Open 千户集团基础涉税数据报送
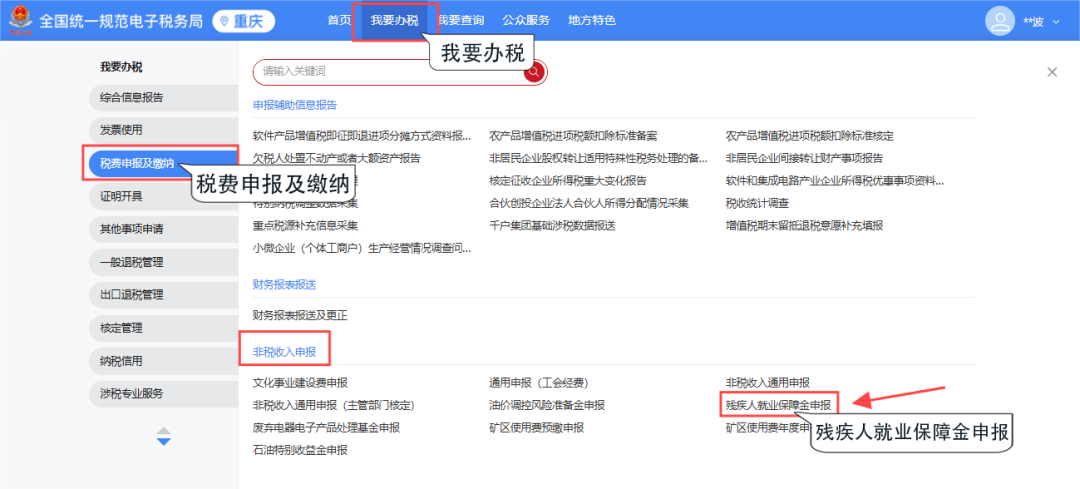Viewport: 1080px width, 489px height. [552, 225]
